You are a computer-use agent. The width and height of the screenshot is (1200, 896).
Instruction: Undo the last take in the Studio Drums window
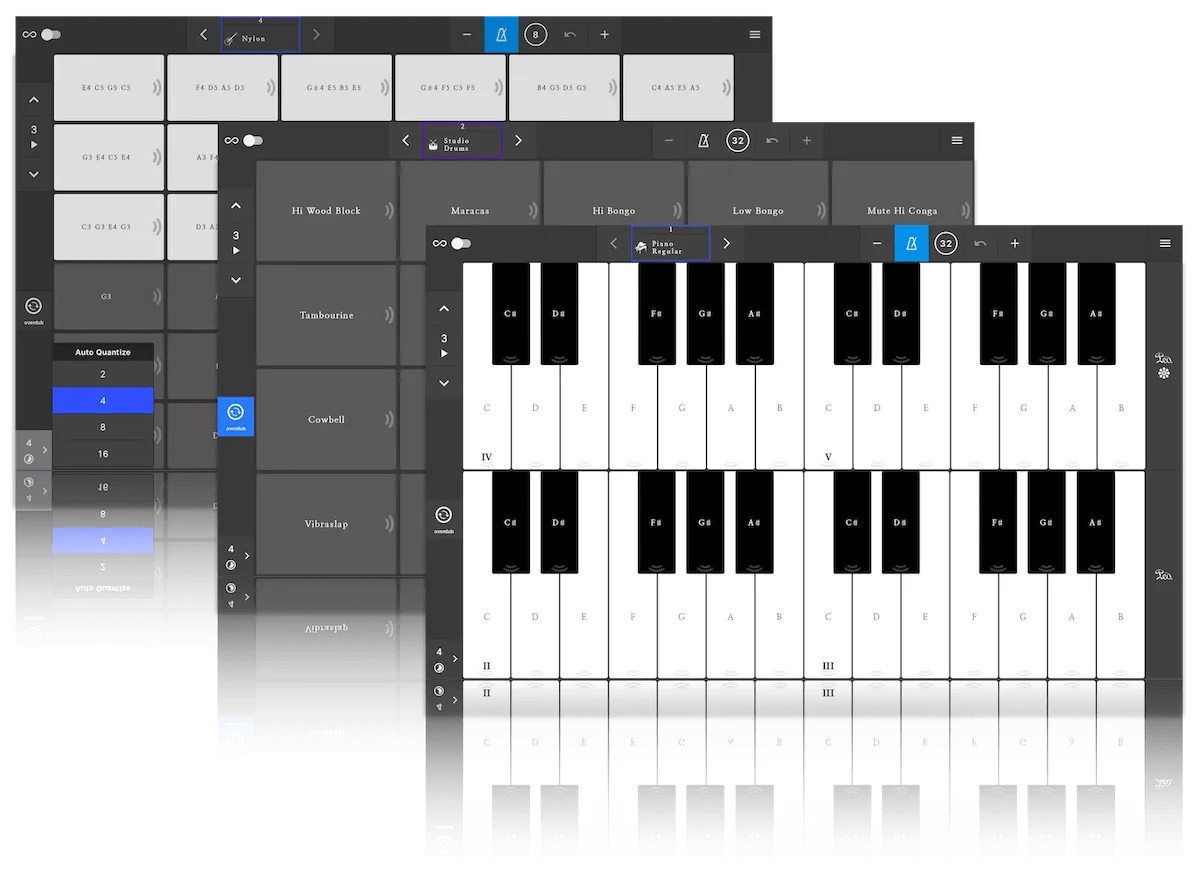coord(772,141)
